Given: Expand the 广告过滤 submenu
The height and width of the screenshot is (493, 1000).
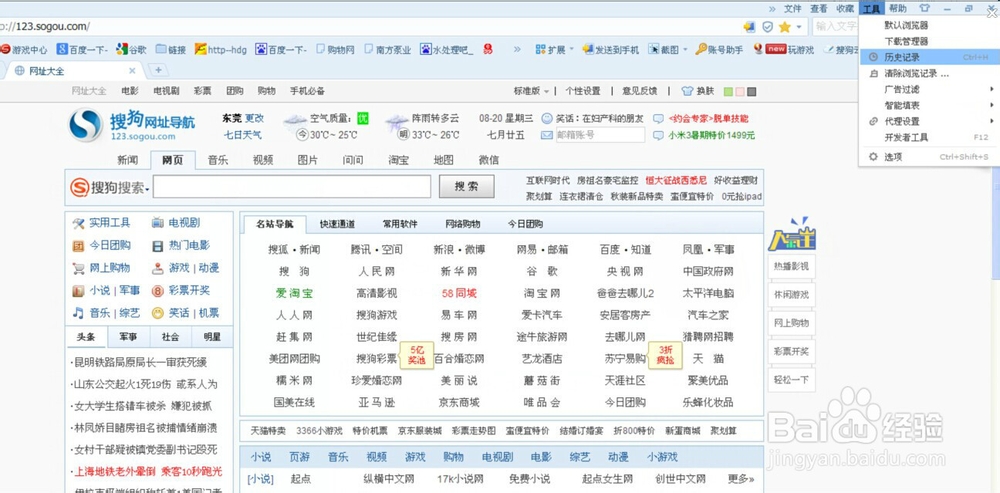Looking at the screenshot, I should click(992, 89).
